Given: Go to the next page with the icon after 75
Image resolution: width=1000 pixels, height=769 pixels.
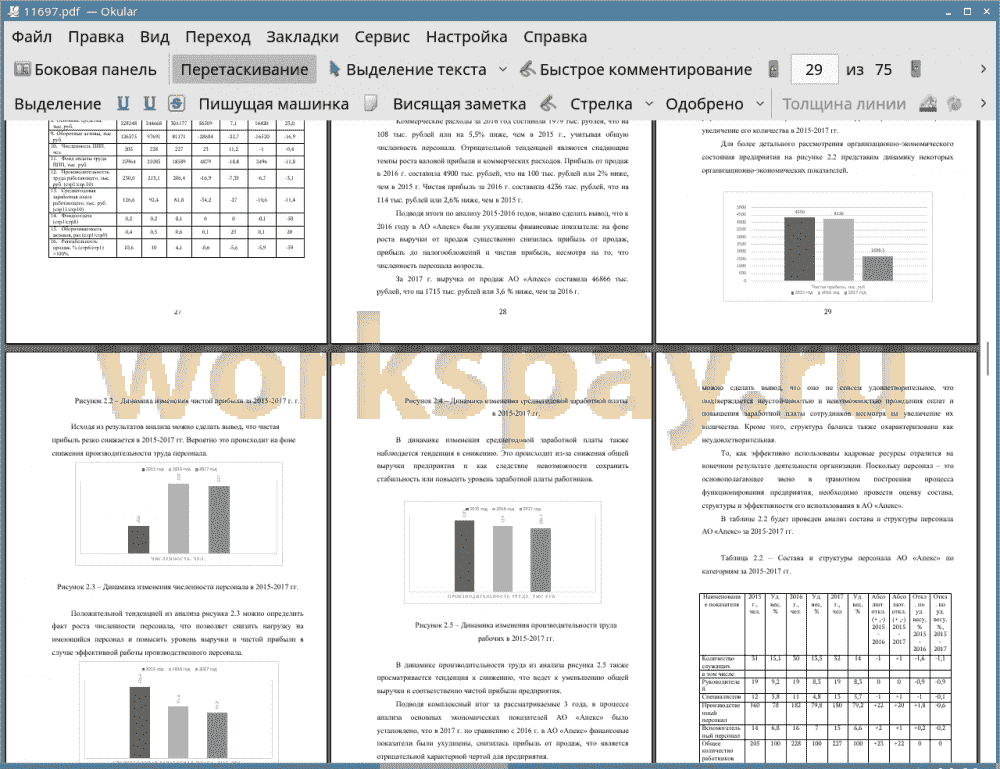Looking at the screenshot, I should (916, 70).
